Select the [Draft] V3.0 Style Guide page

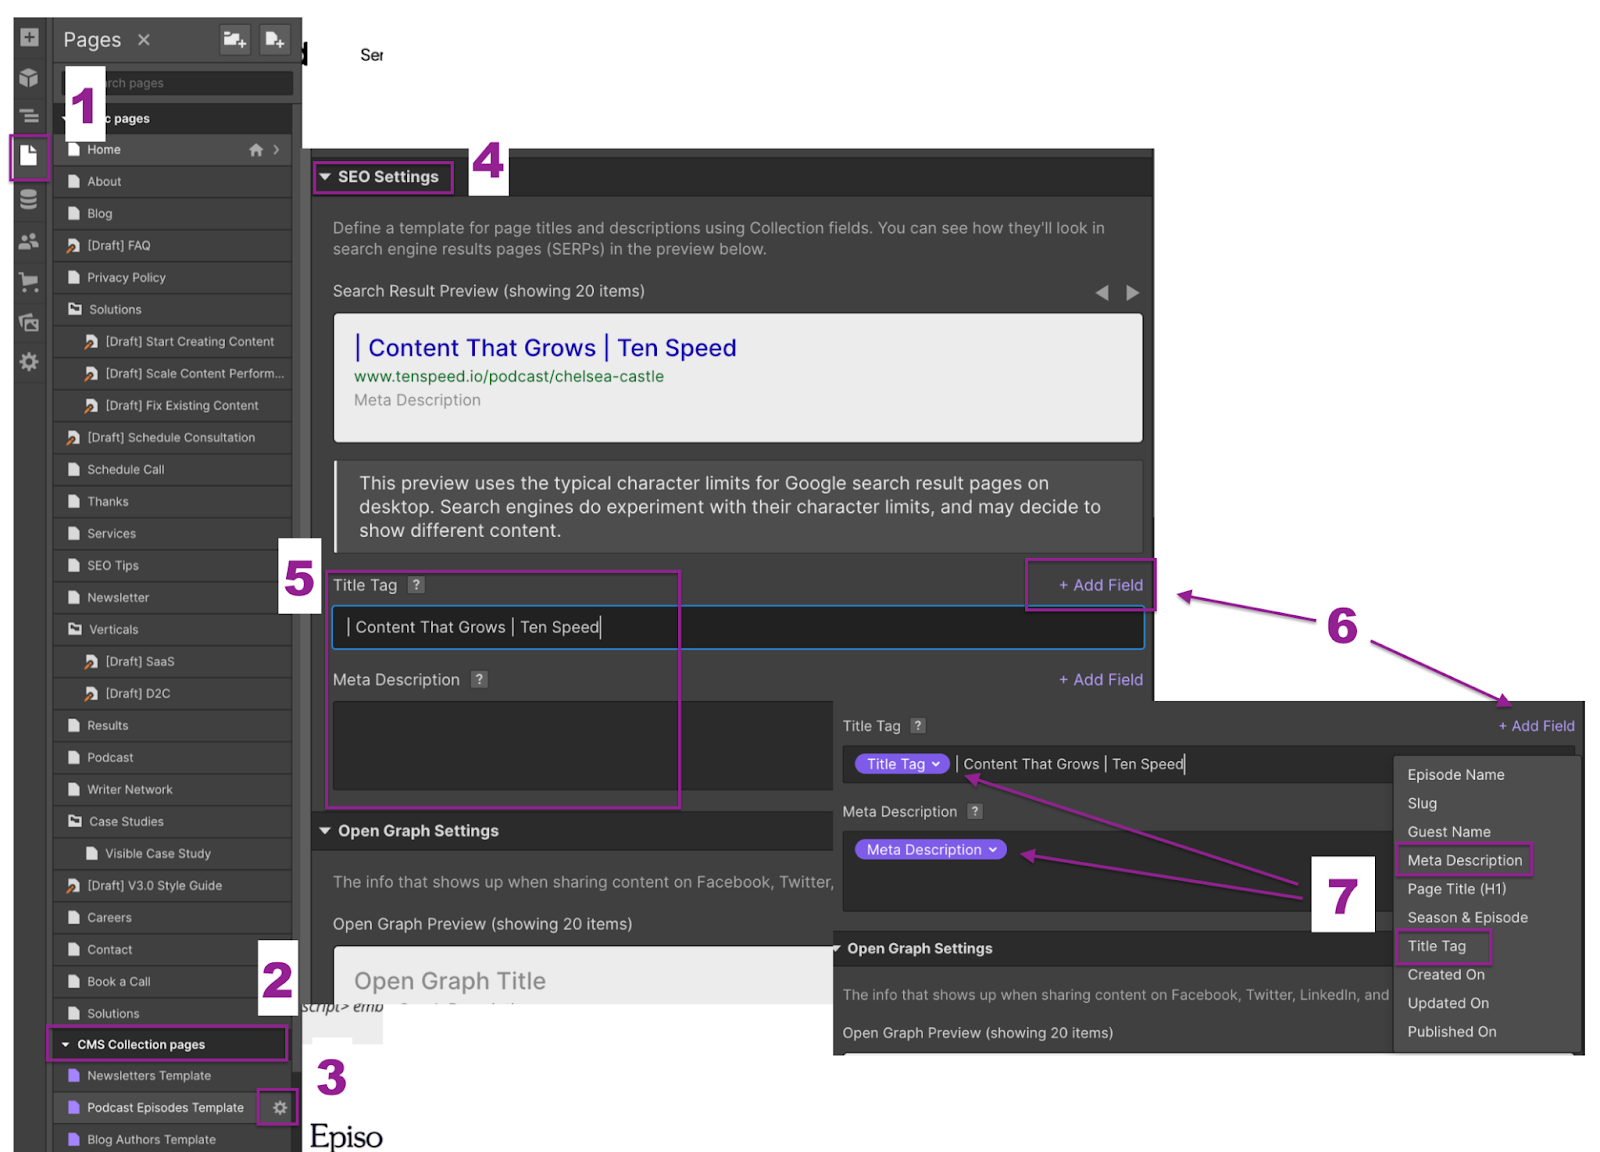[172, 886]
